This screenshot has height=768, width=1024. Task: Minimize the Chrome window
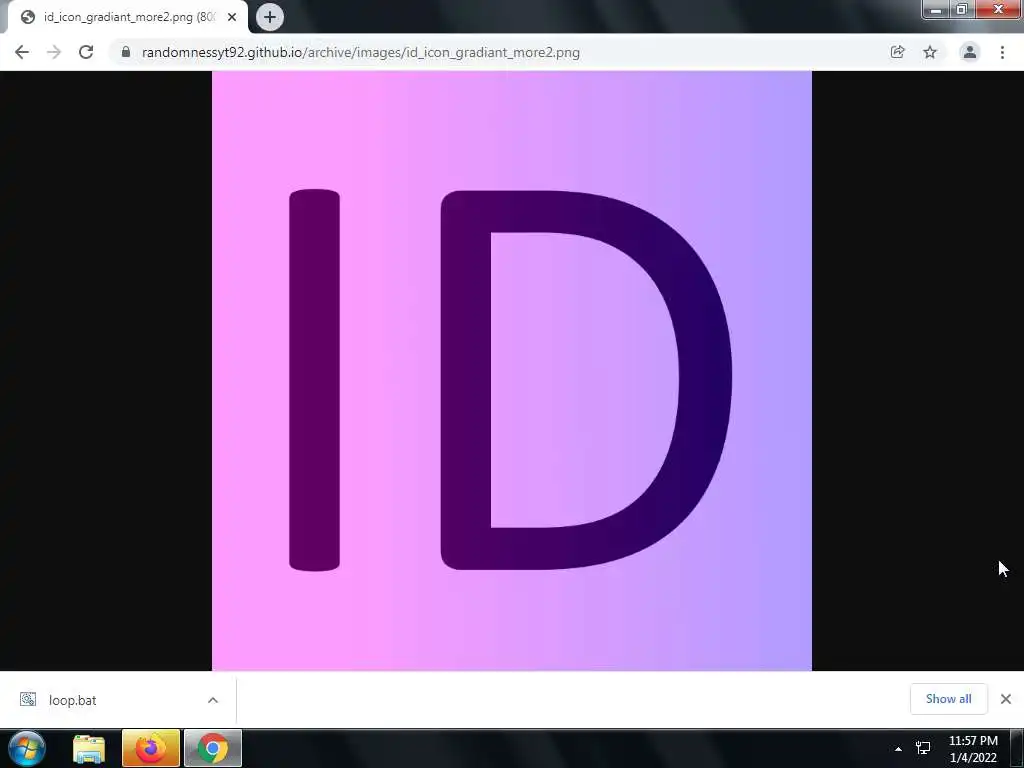coord(936,9)
